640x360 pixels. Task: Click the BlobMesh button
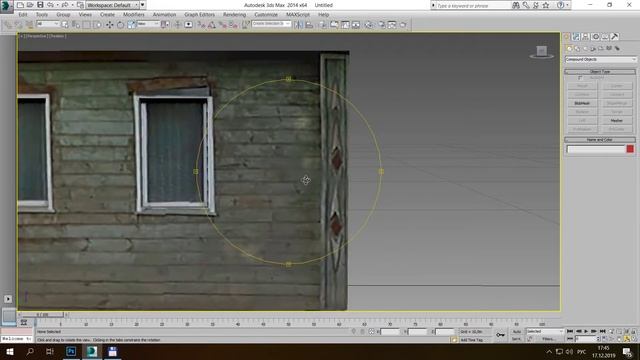[x=582, y=103]
